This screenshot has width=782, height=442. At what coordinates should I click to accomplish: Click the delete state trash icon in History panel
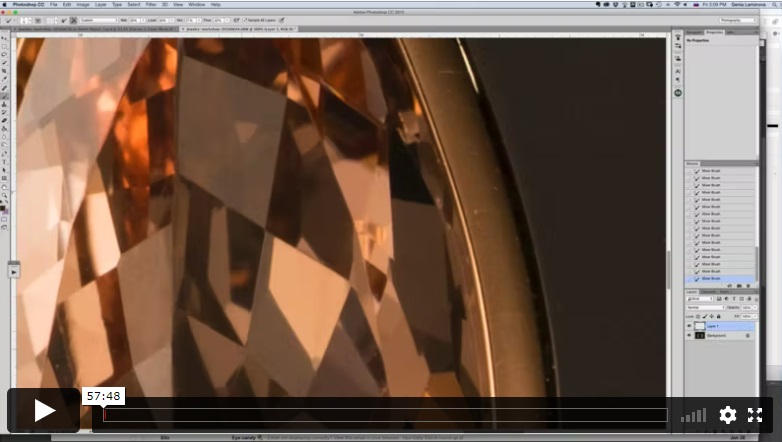(x=748, y=285)
